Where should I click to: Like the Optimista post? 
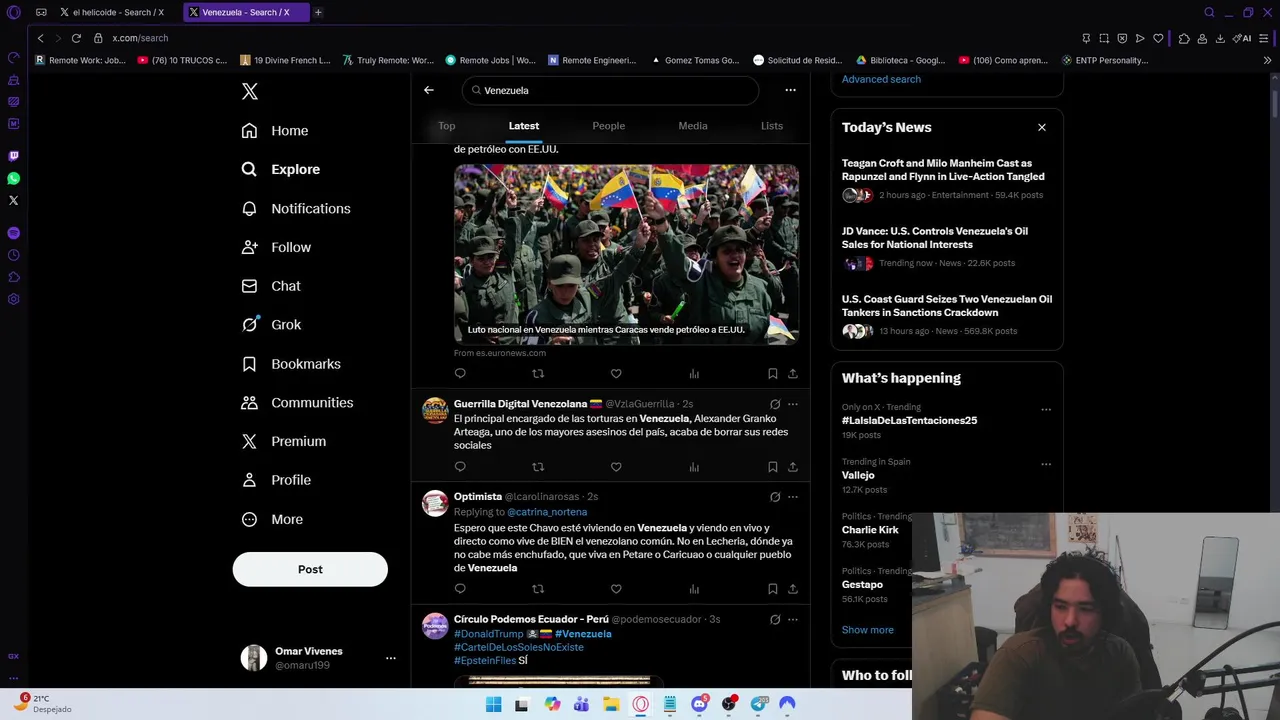[x=616, y=589]
